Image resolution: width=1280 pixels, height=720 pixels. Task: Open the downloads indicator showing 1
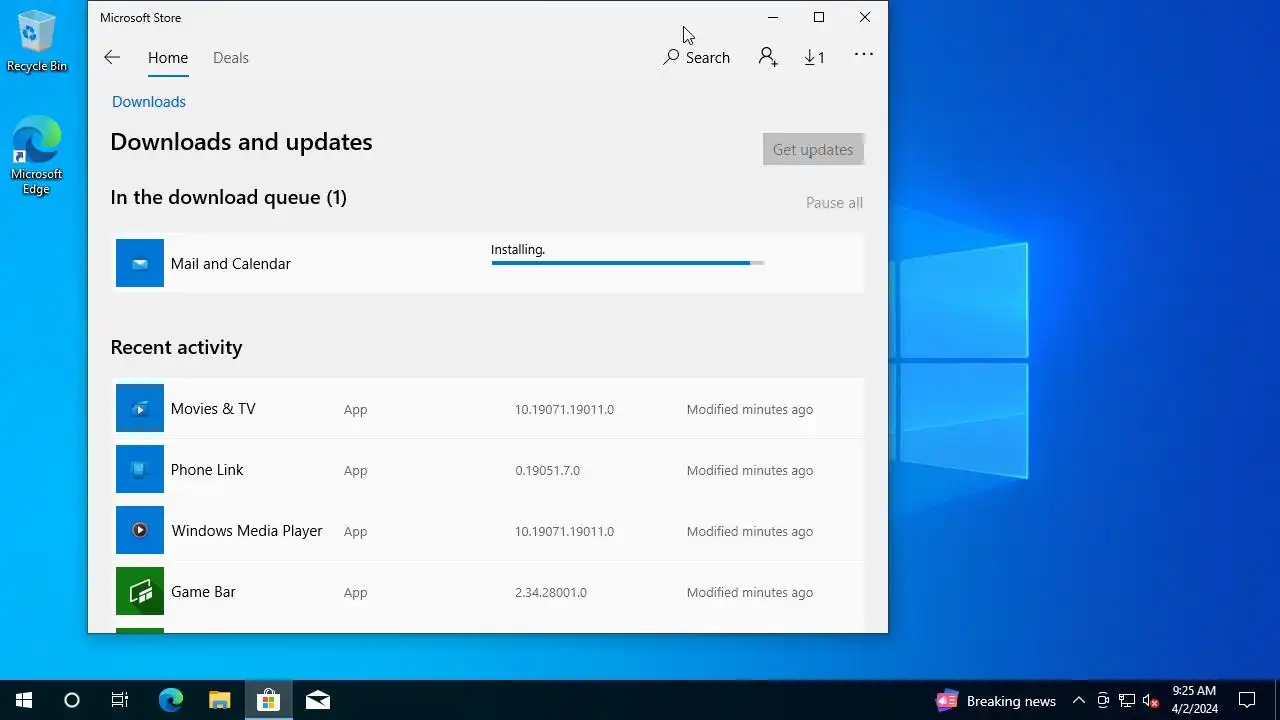point(814,58)
